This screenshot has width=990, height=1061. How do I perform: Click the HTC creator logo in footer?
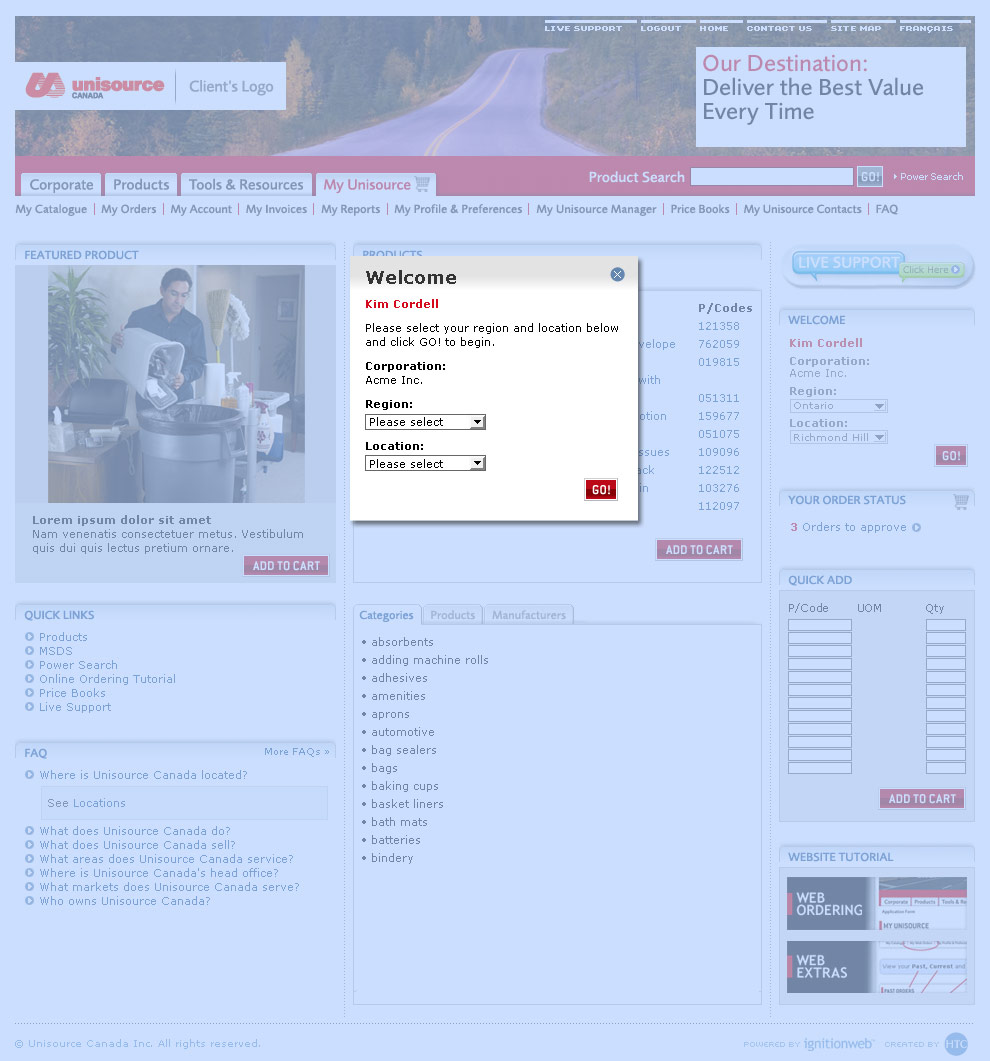tap(956, 1043)
